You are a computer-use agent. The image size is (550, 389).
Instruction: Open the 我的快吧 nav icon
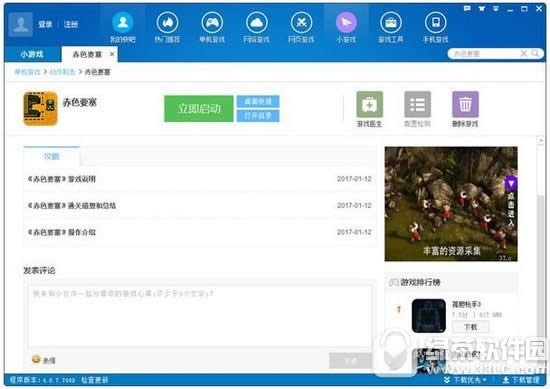click(123, 22)
